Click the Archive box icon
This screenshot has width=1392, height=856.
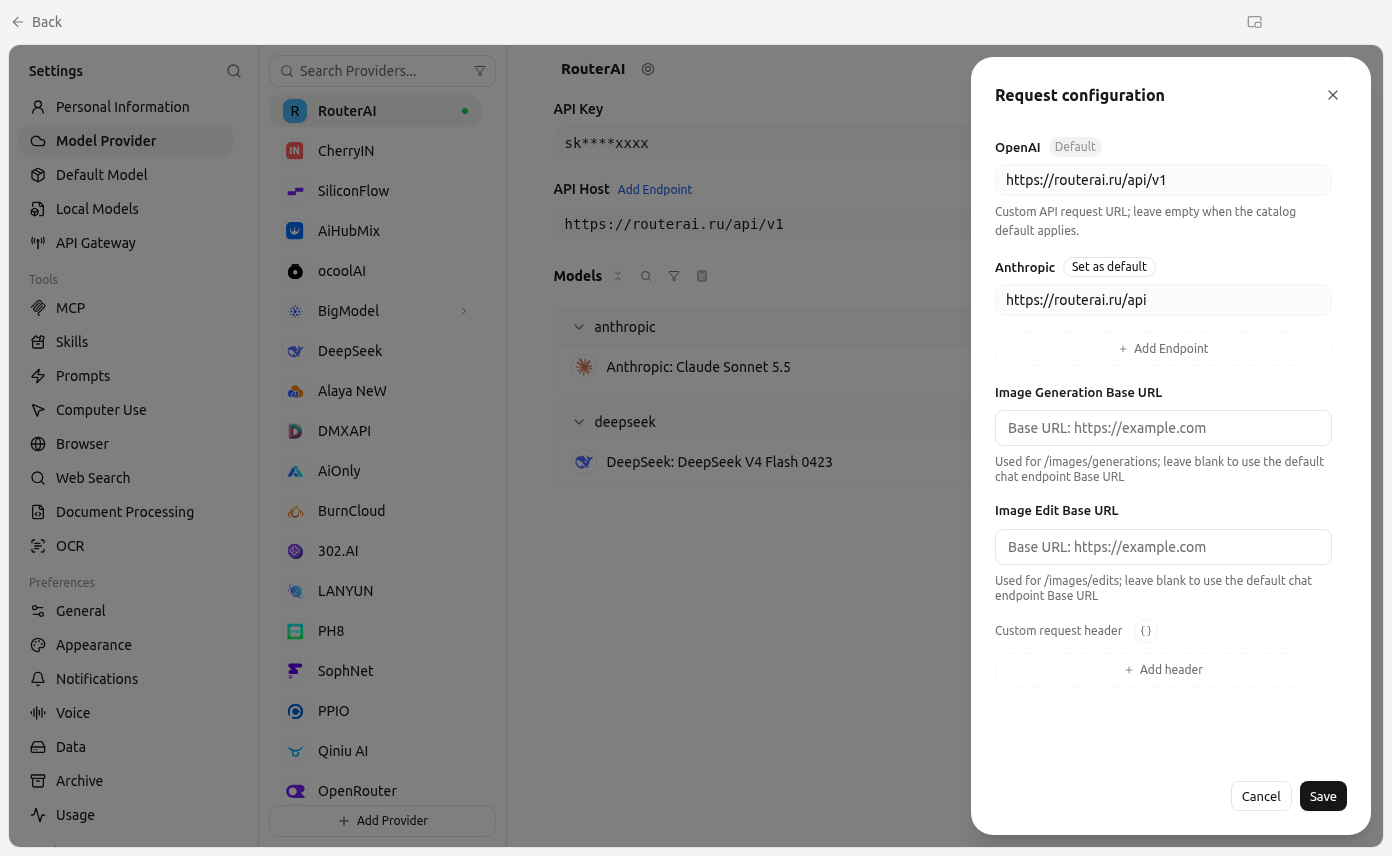coord(38,781)
